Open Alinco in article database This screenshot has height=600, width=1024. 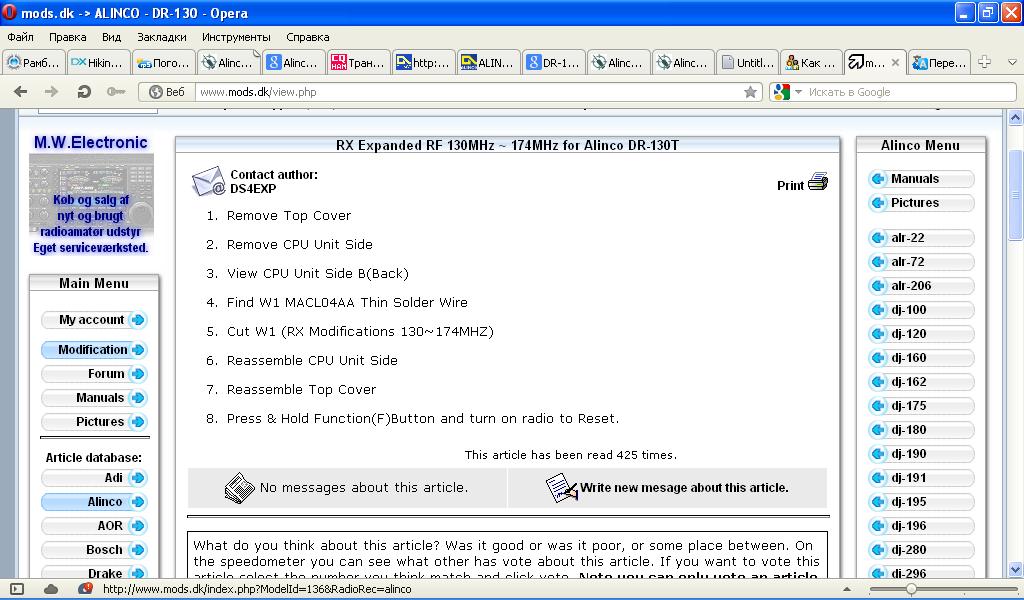pos(93,502)
